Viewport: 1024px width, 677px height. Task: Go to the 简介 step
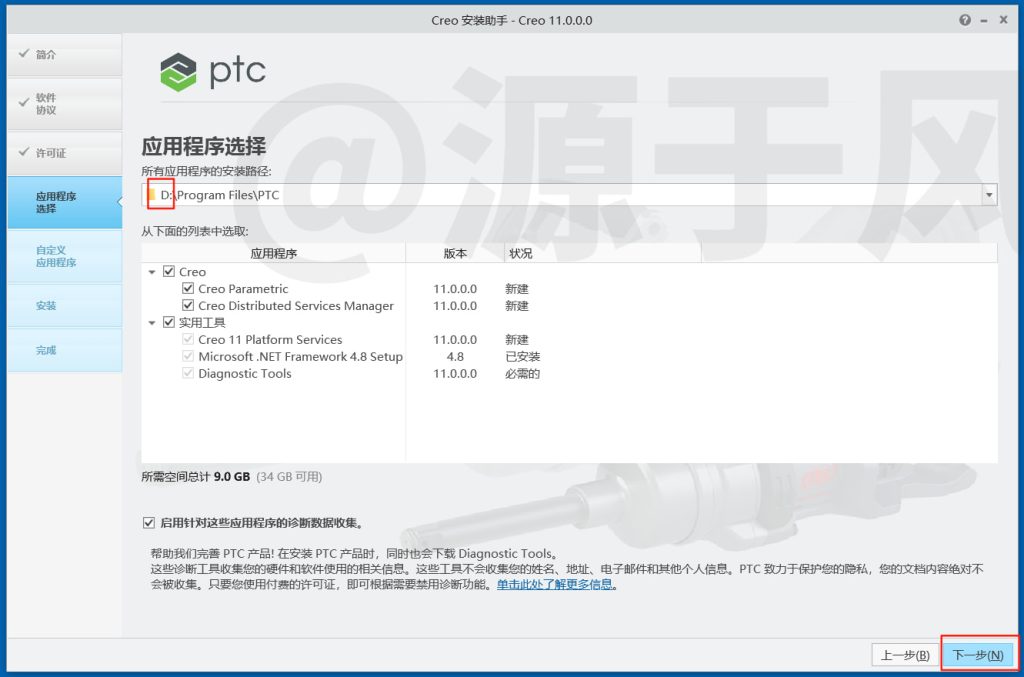pyautogui.click(x=65, y=54)
